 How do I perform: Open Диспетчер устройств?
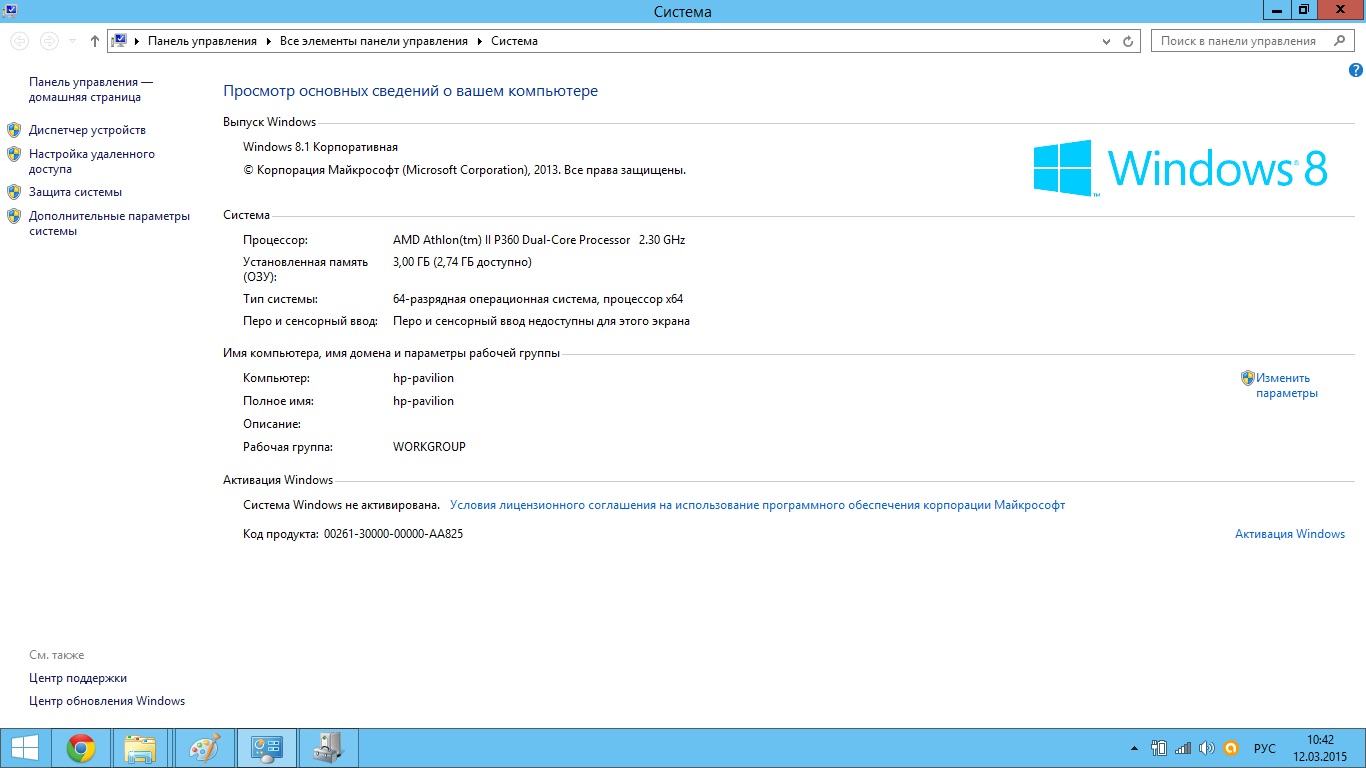(87, 130)
